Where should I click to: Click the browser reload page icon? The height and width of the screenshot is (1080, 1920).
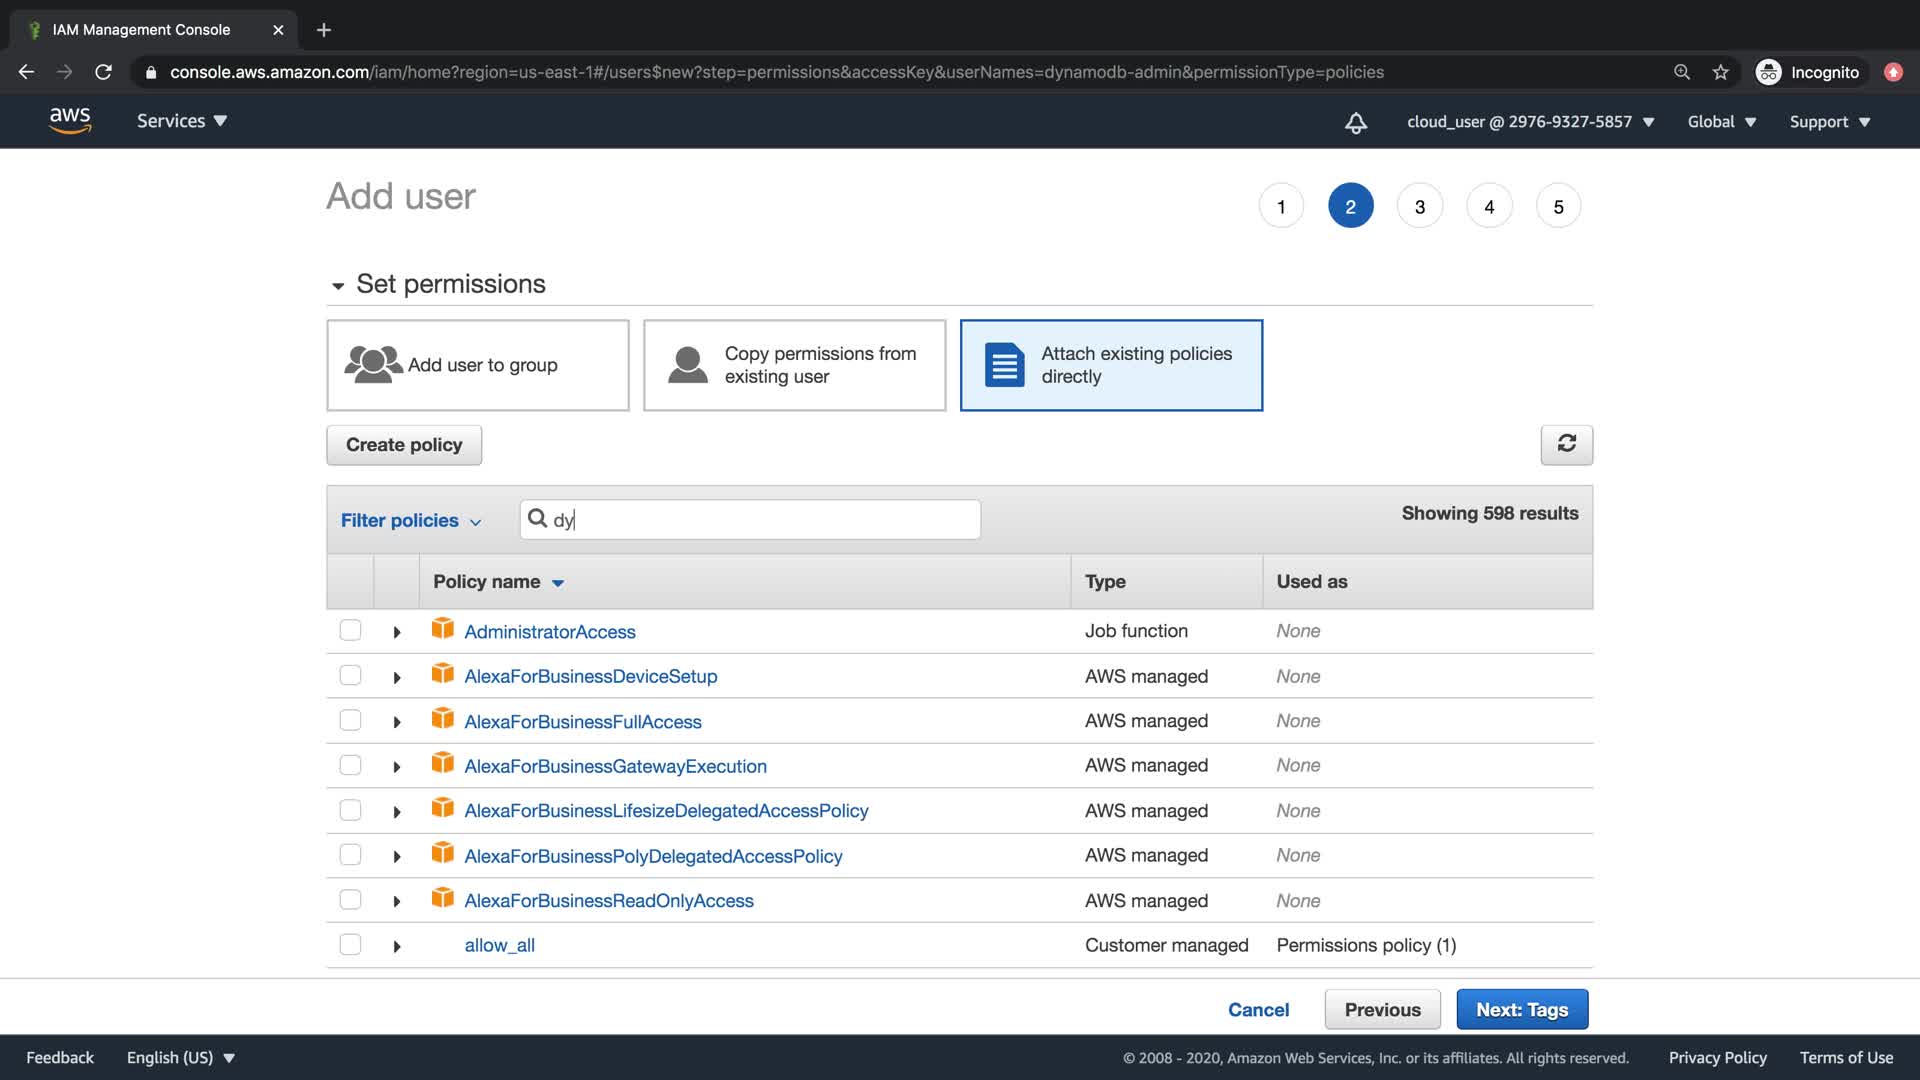click(x=103, y=72)
